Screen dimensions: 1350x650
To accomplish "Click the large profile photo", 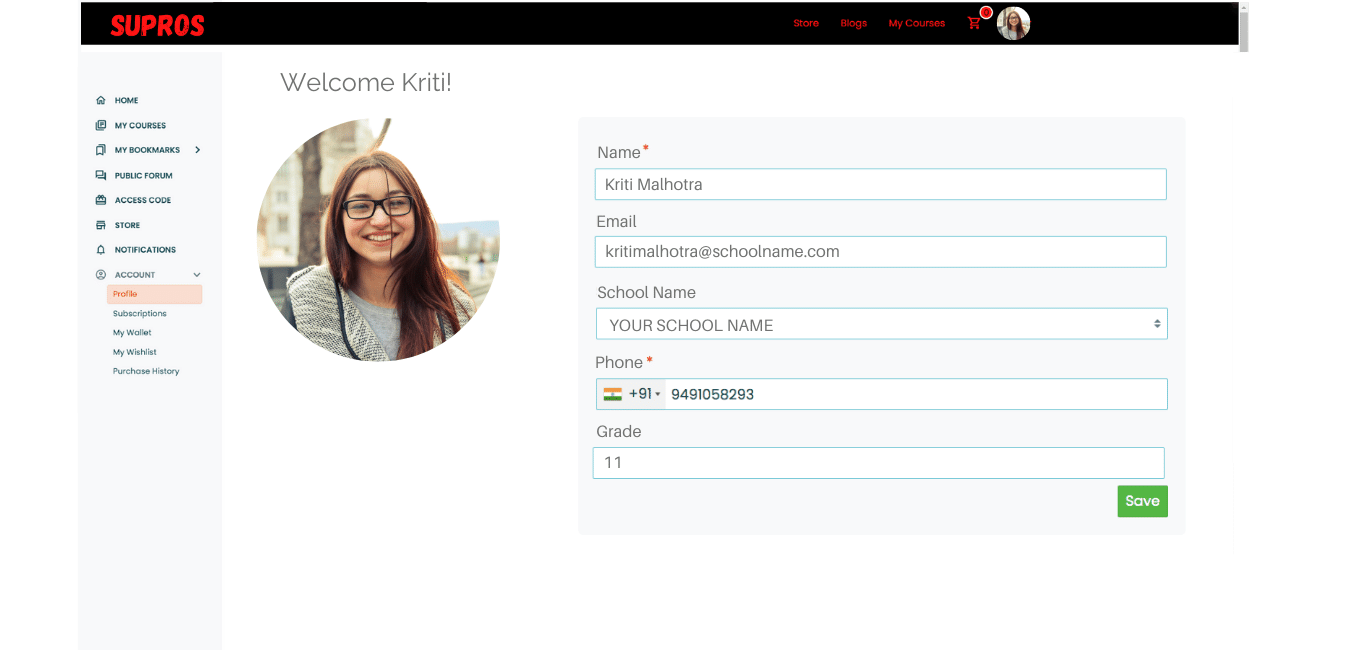I will [x=377, y=240].
